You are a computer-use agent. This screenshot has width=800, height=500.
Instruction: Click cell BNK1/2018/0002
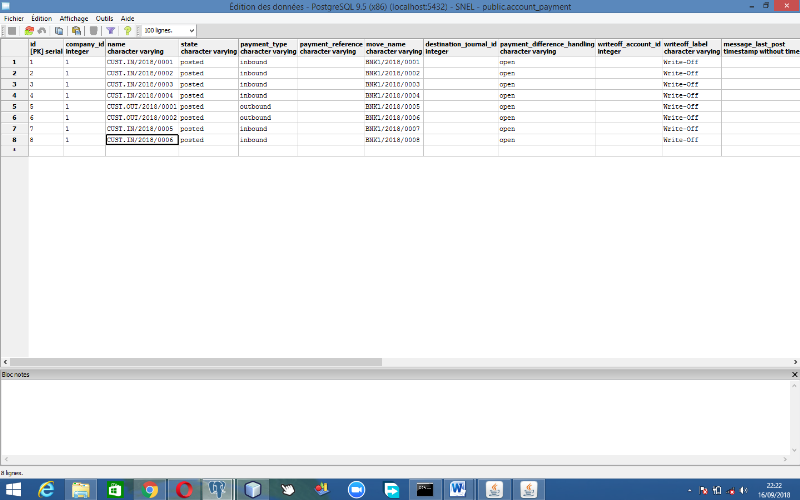pos(394,73)
